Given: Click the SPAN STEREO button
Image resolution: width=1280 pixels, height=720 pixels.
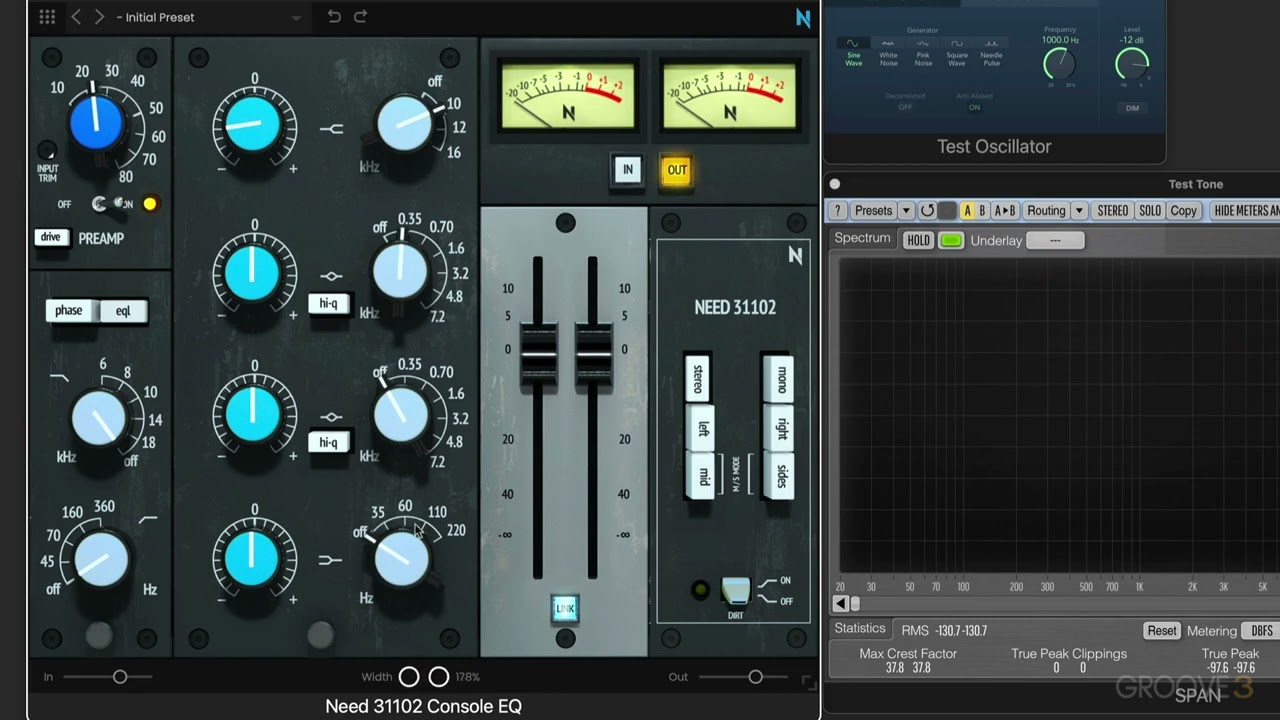Looking at the screenshot, I should (x=1113, y=211).
